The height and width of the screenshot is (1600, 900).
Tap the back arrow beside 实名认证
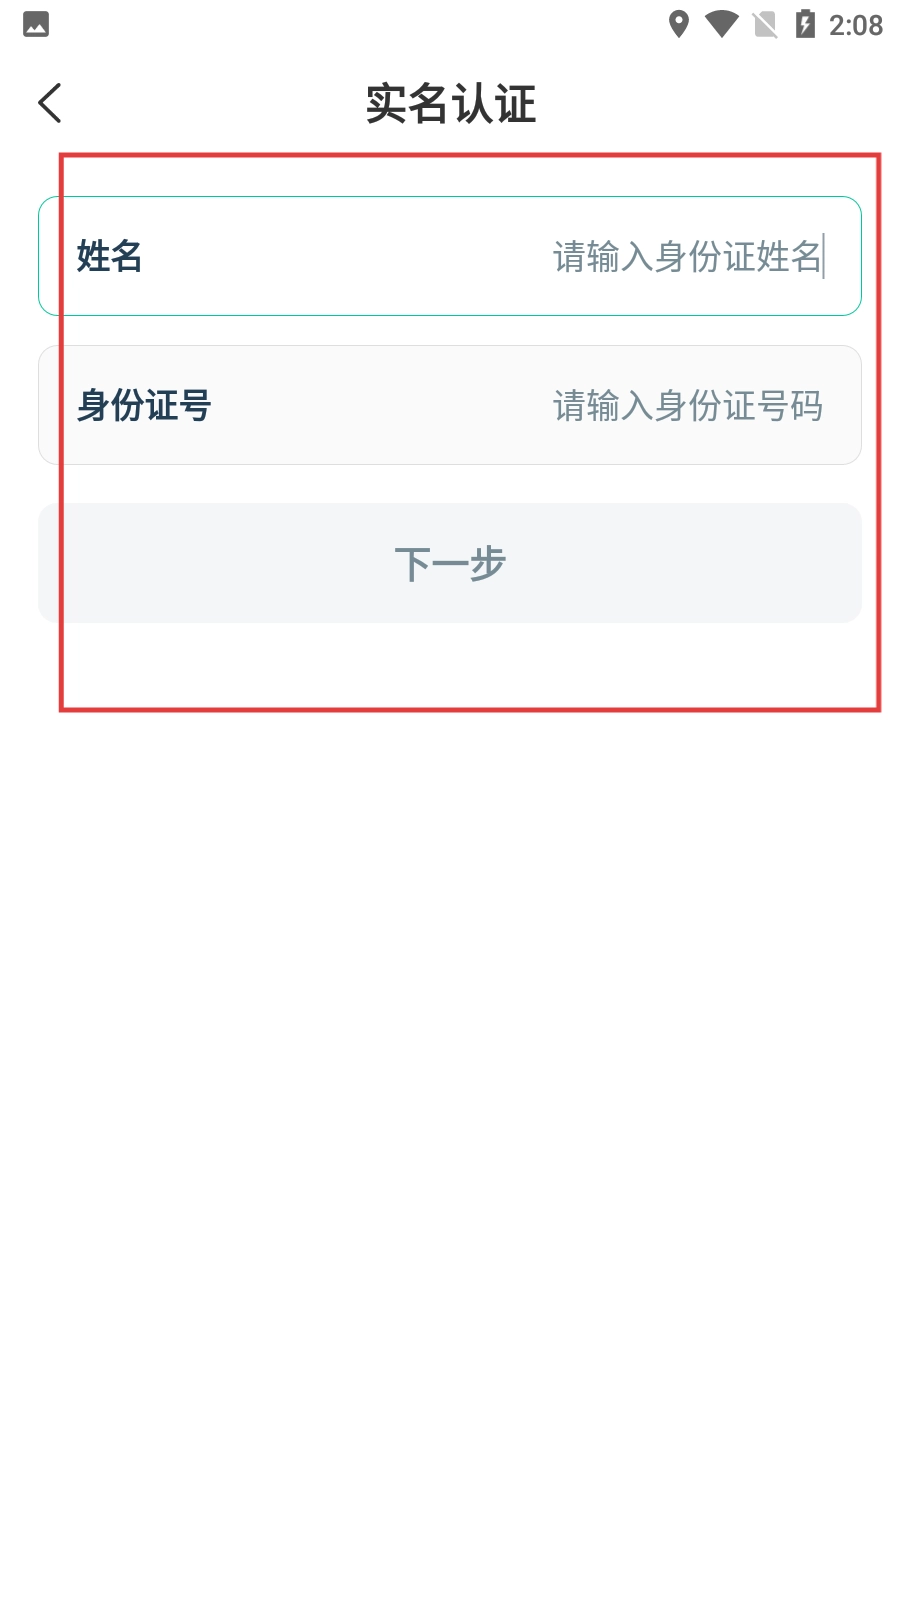click(x=50, y=103)
